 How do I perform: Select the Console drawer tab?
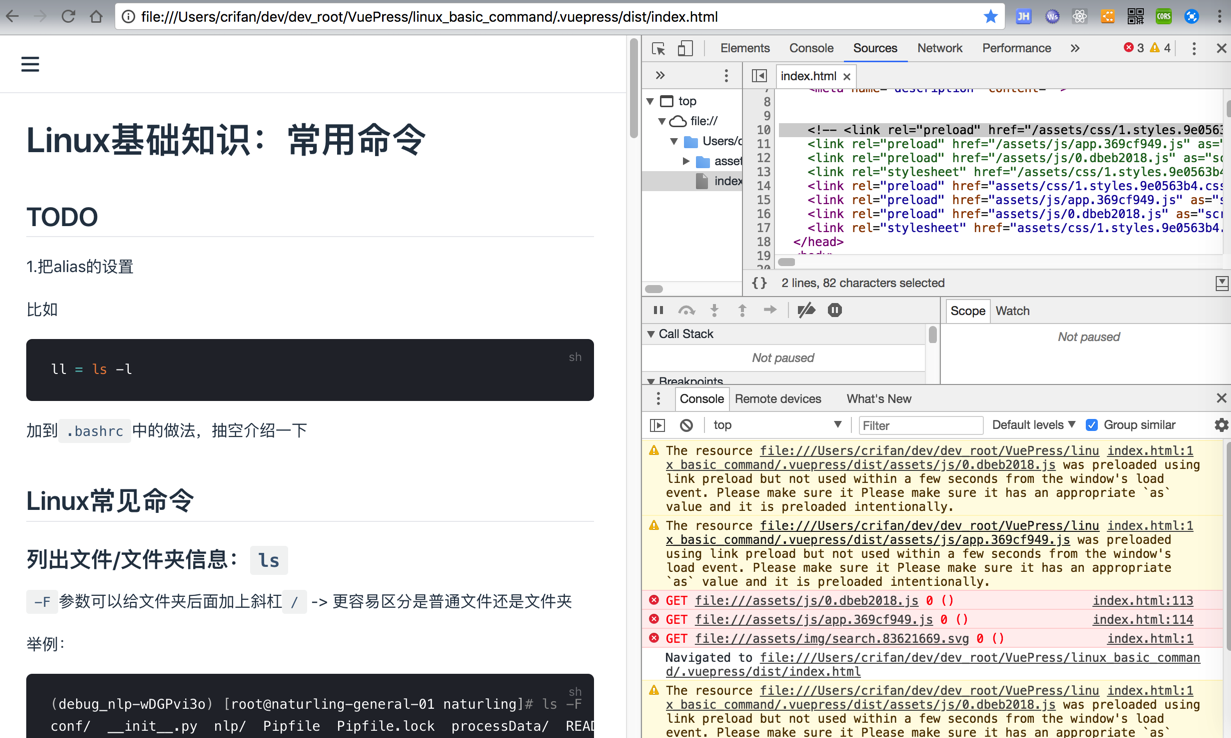(701, 399)
